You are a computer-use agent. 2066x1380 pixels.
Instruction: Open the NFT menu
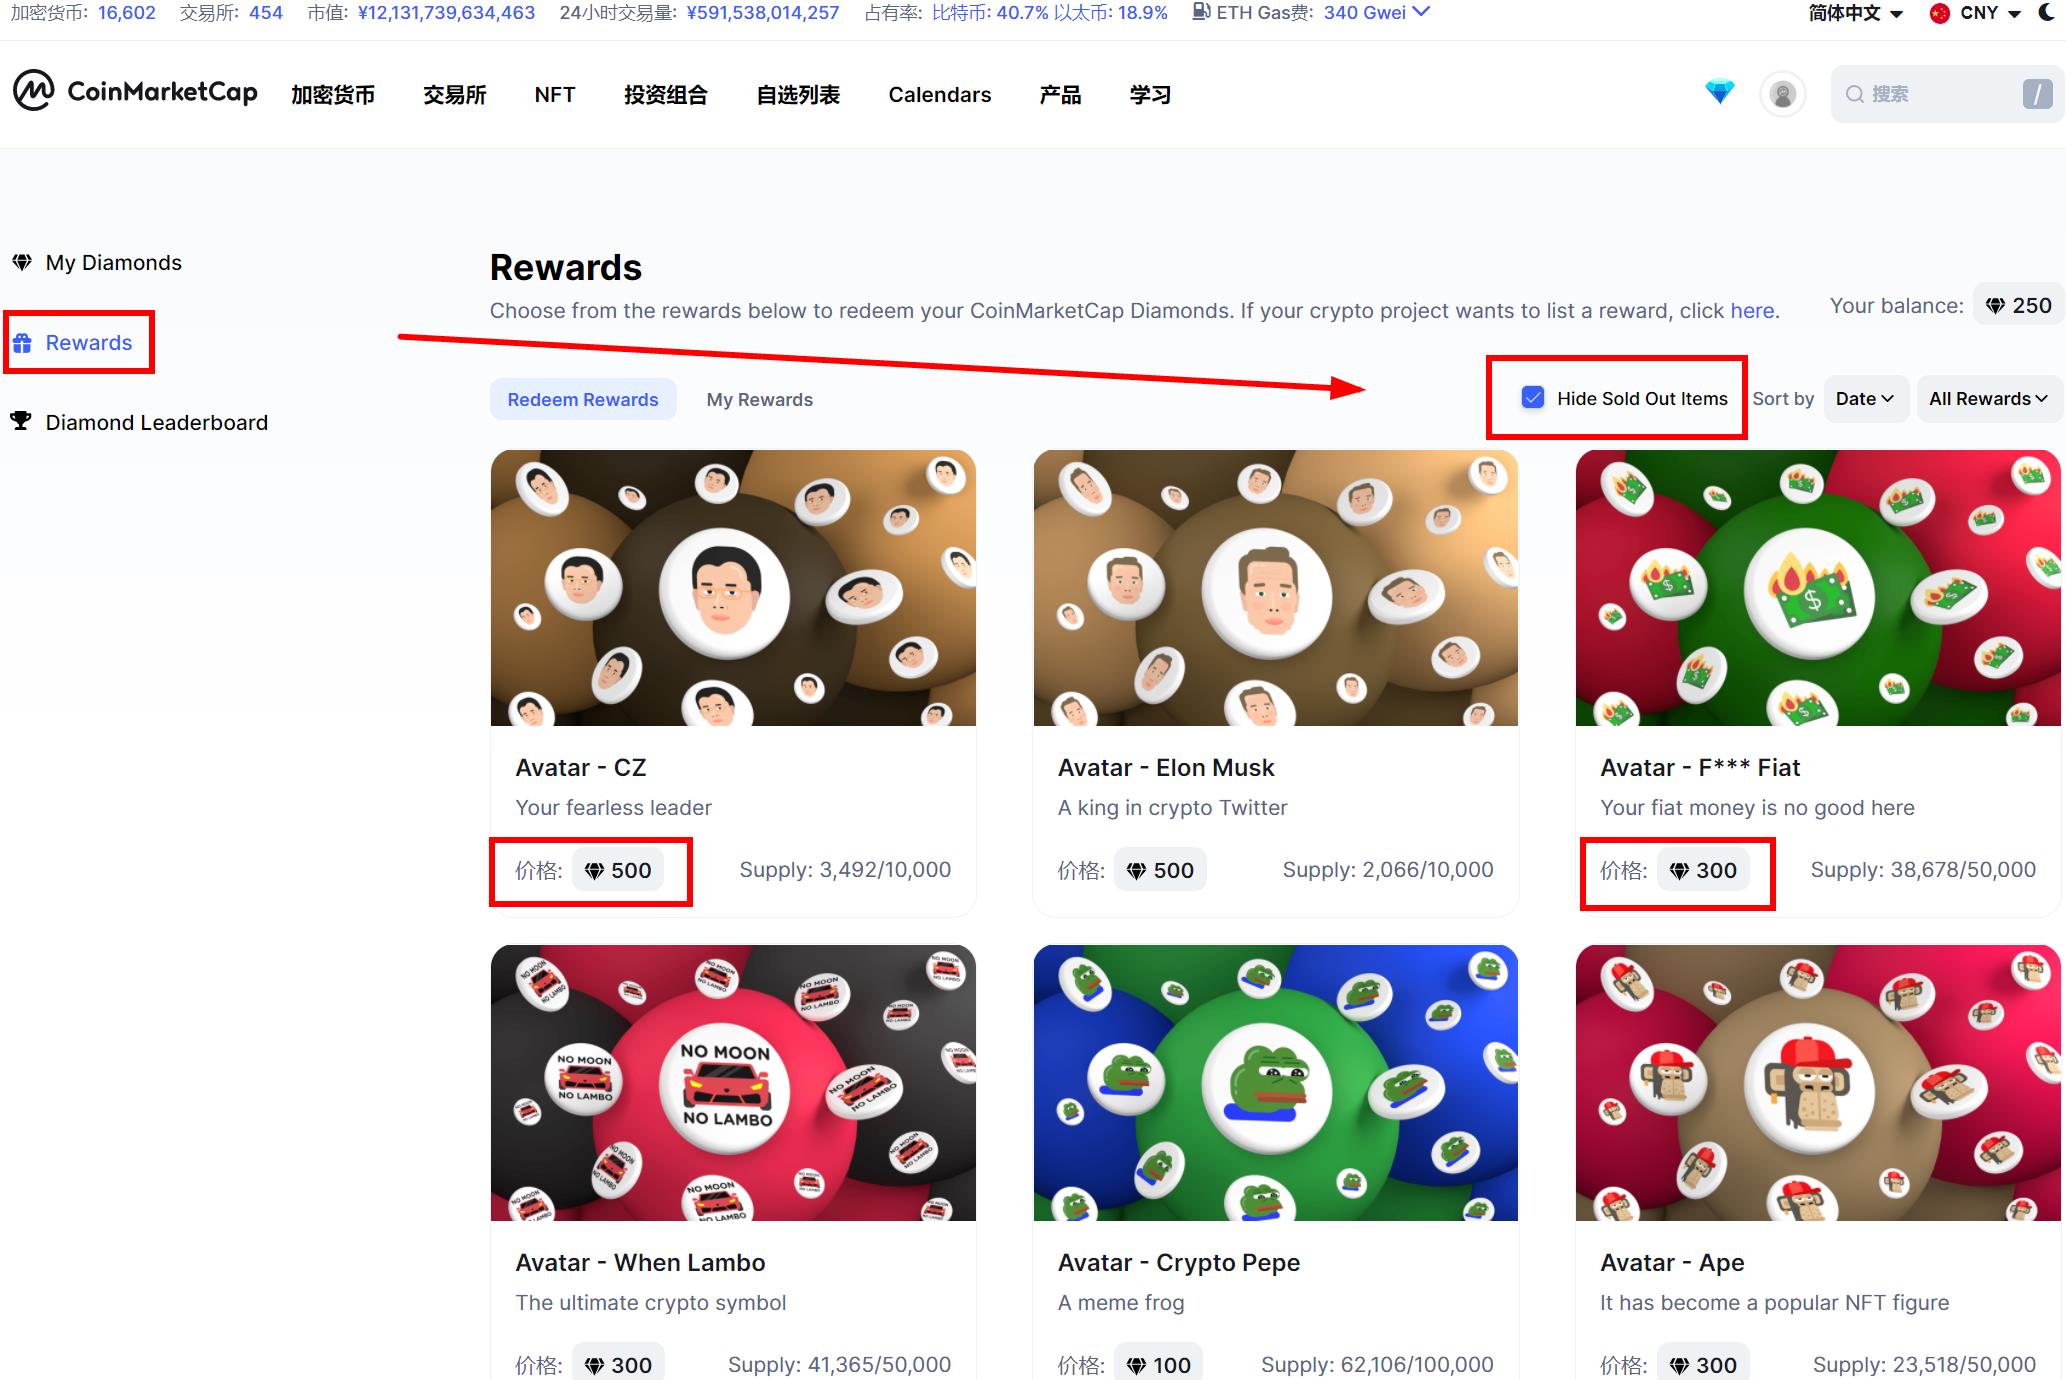555,95
